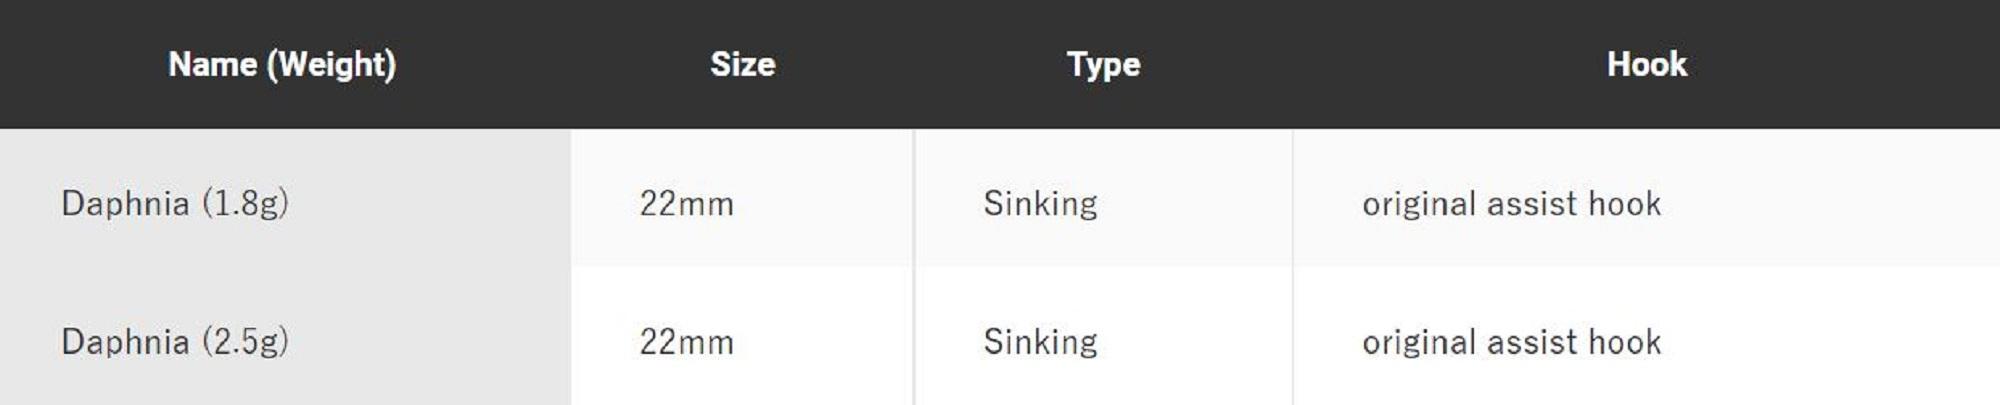Viewport: 2000px width, 405px height.
Task: Click Sinking type in Daphnia (2.5g) row
Action: pos(1040,341)
